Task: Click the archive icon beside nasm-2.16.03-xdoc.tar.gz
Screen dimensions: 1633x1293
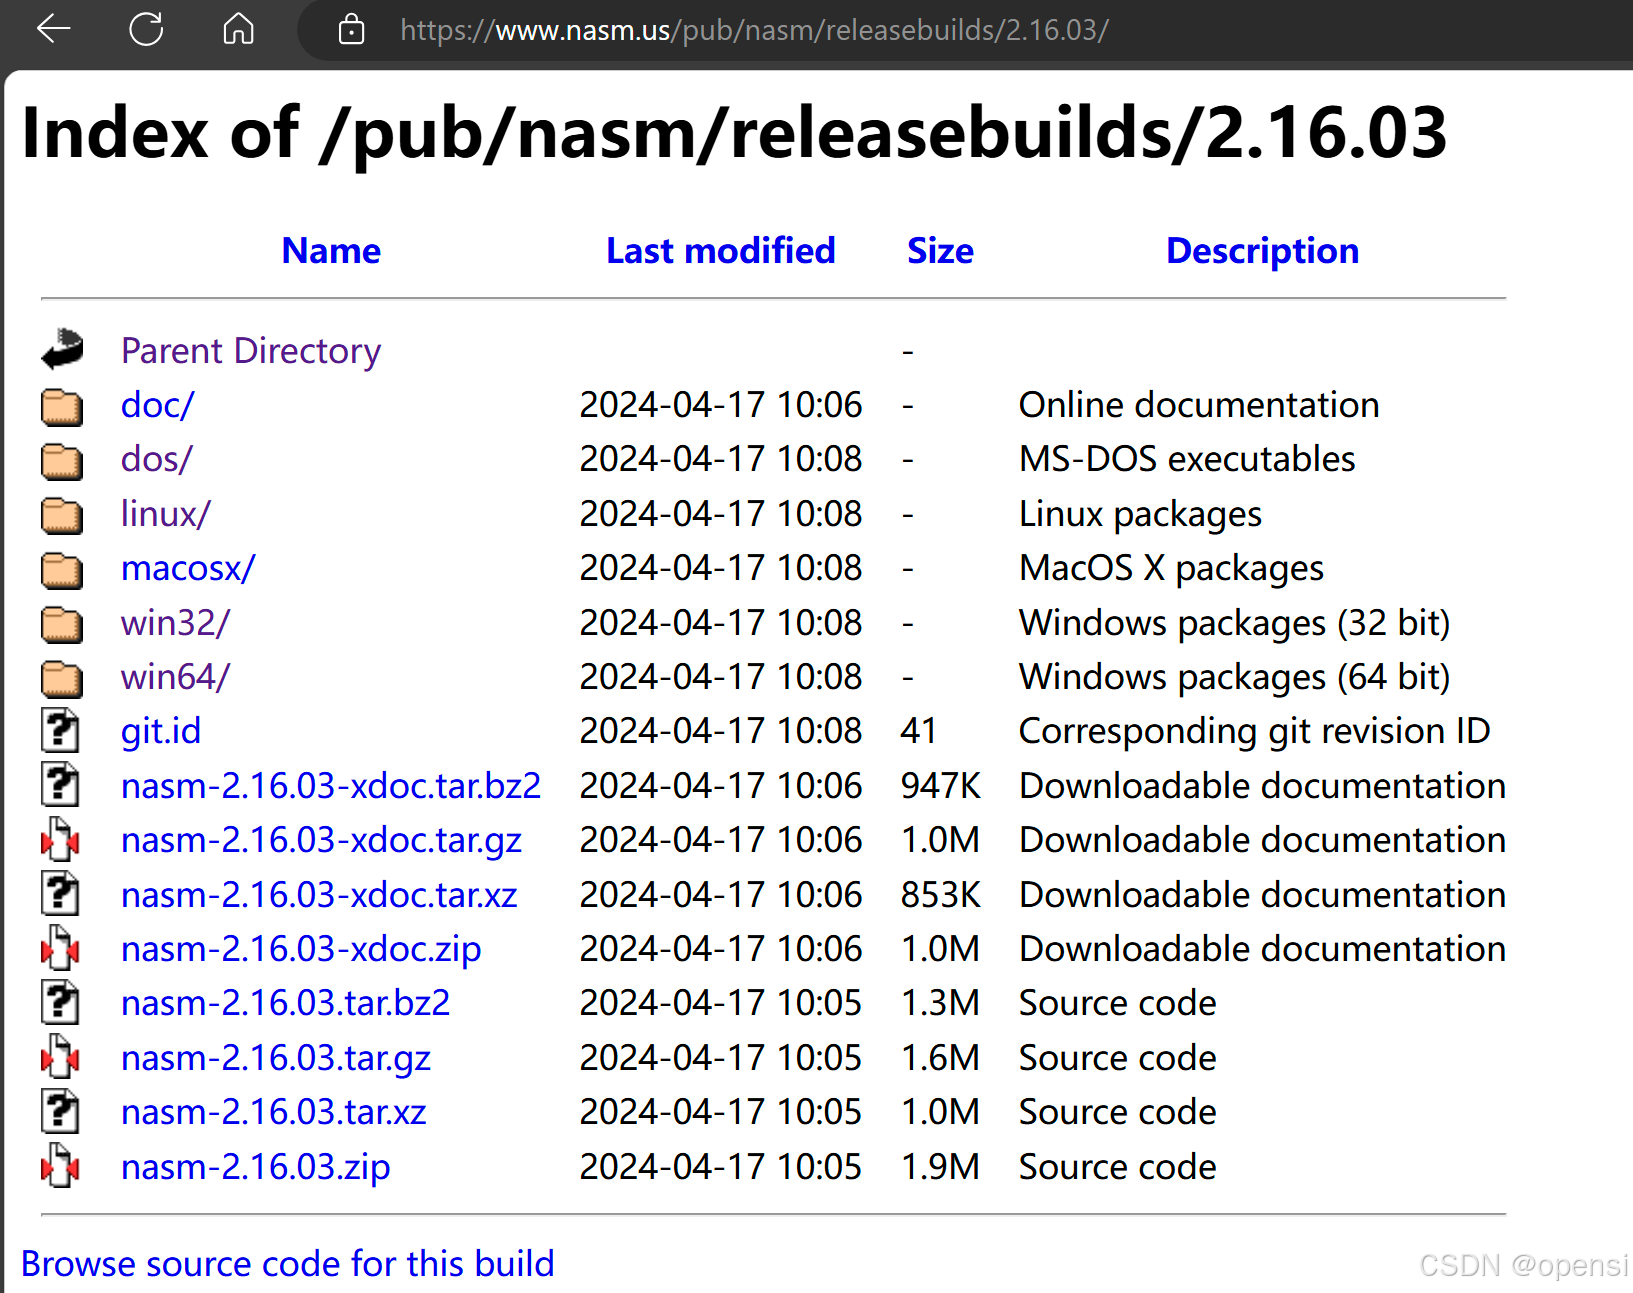Action: [x=60, y=839]
